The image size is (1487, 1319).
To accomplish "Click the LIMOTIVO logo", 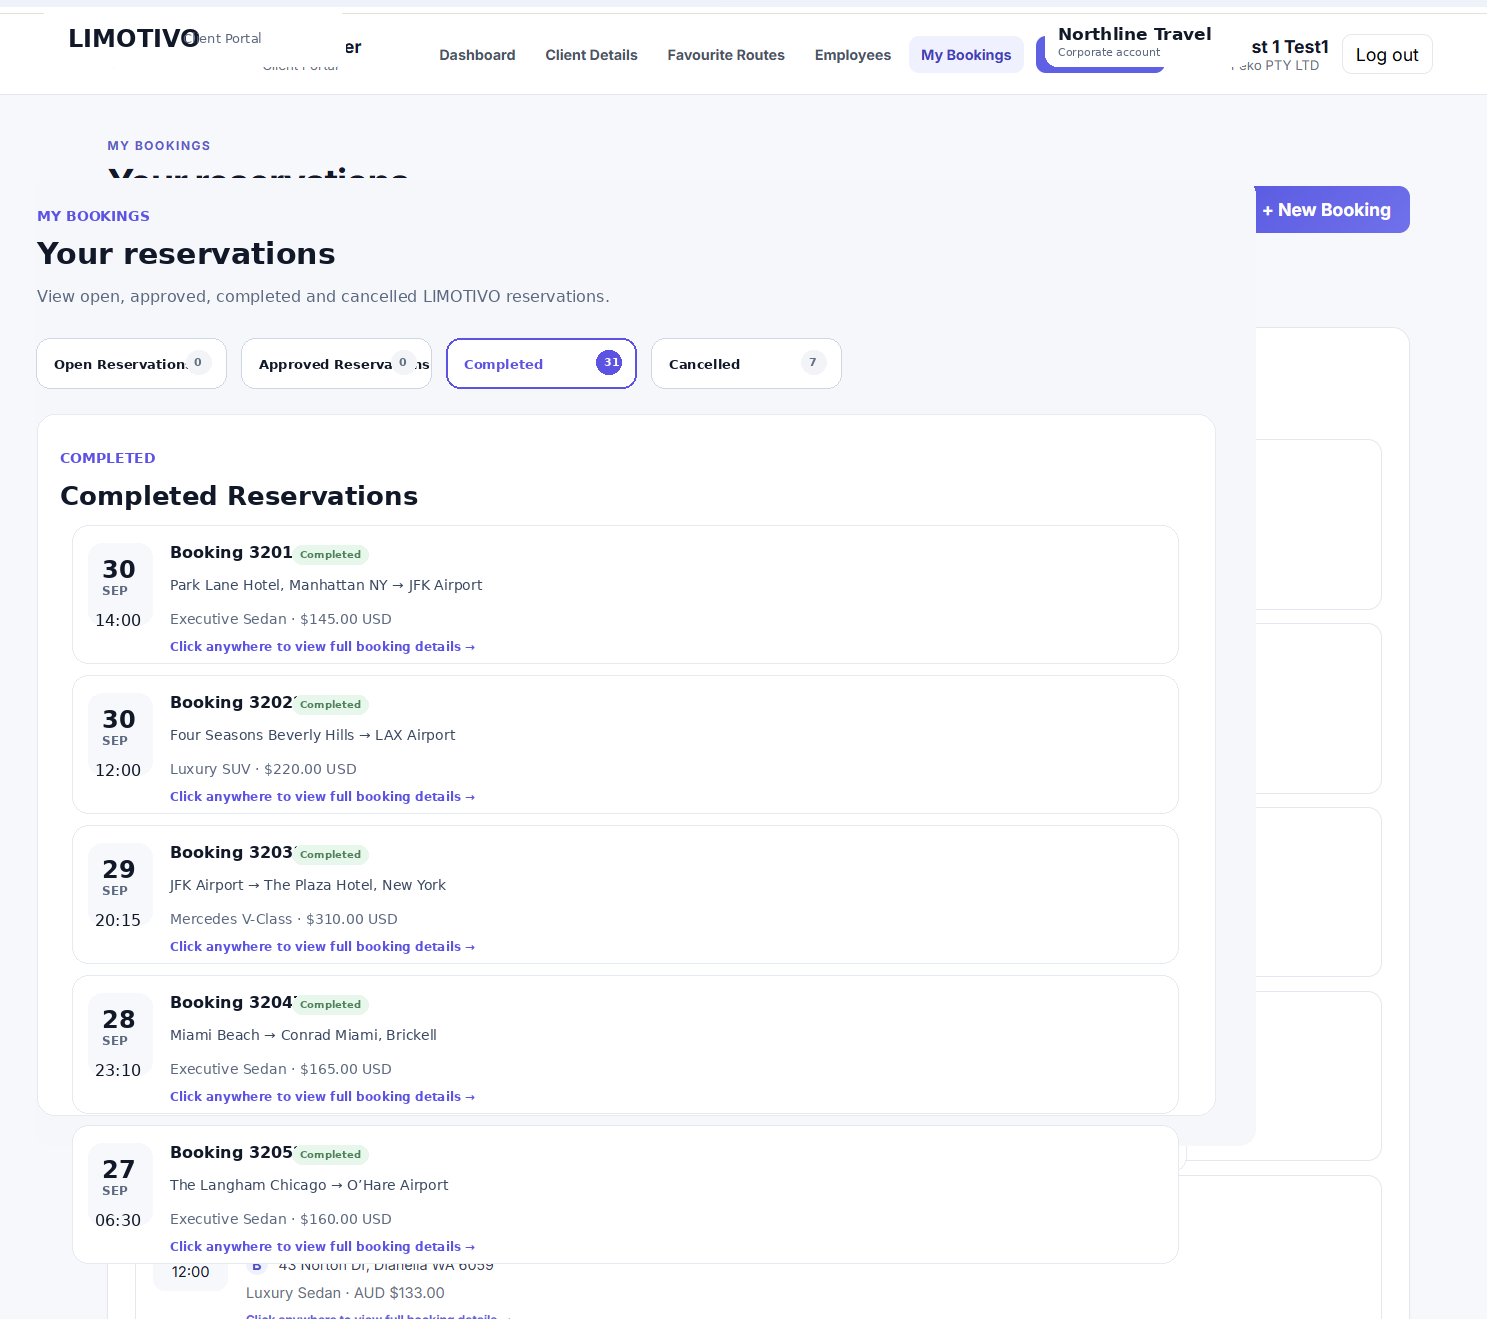I will tap(134, 38).
